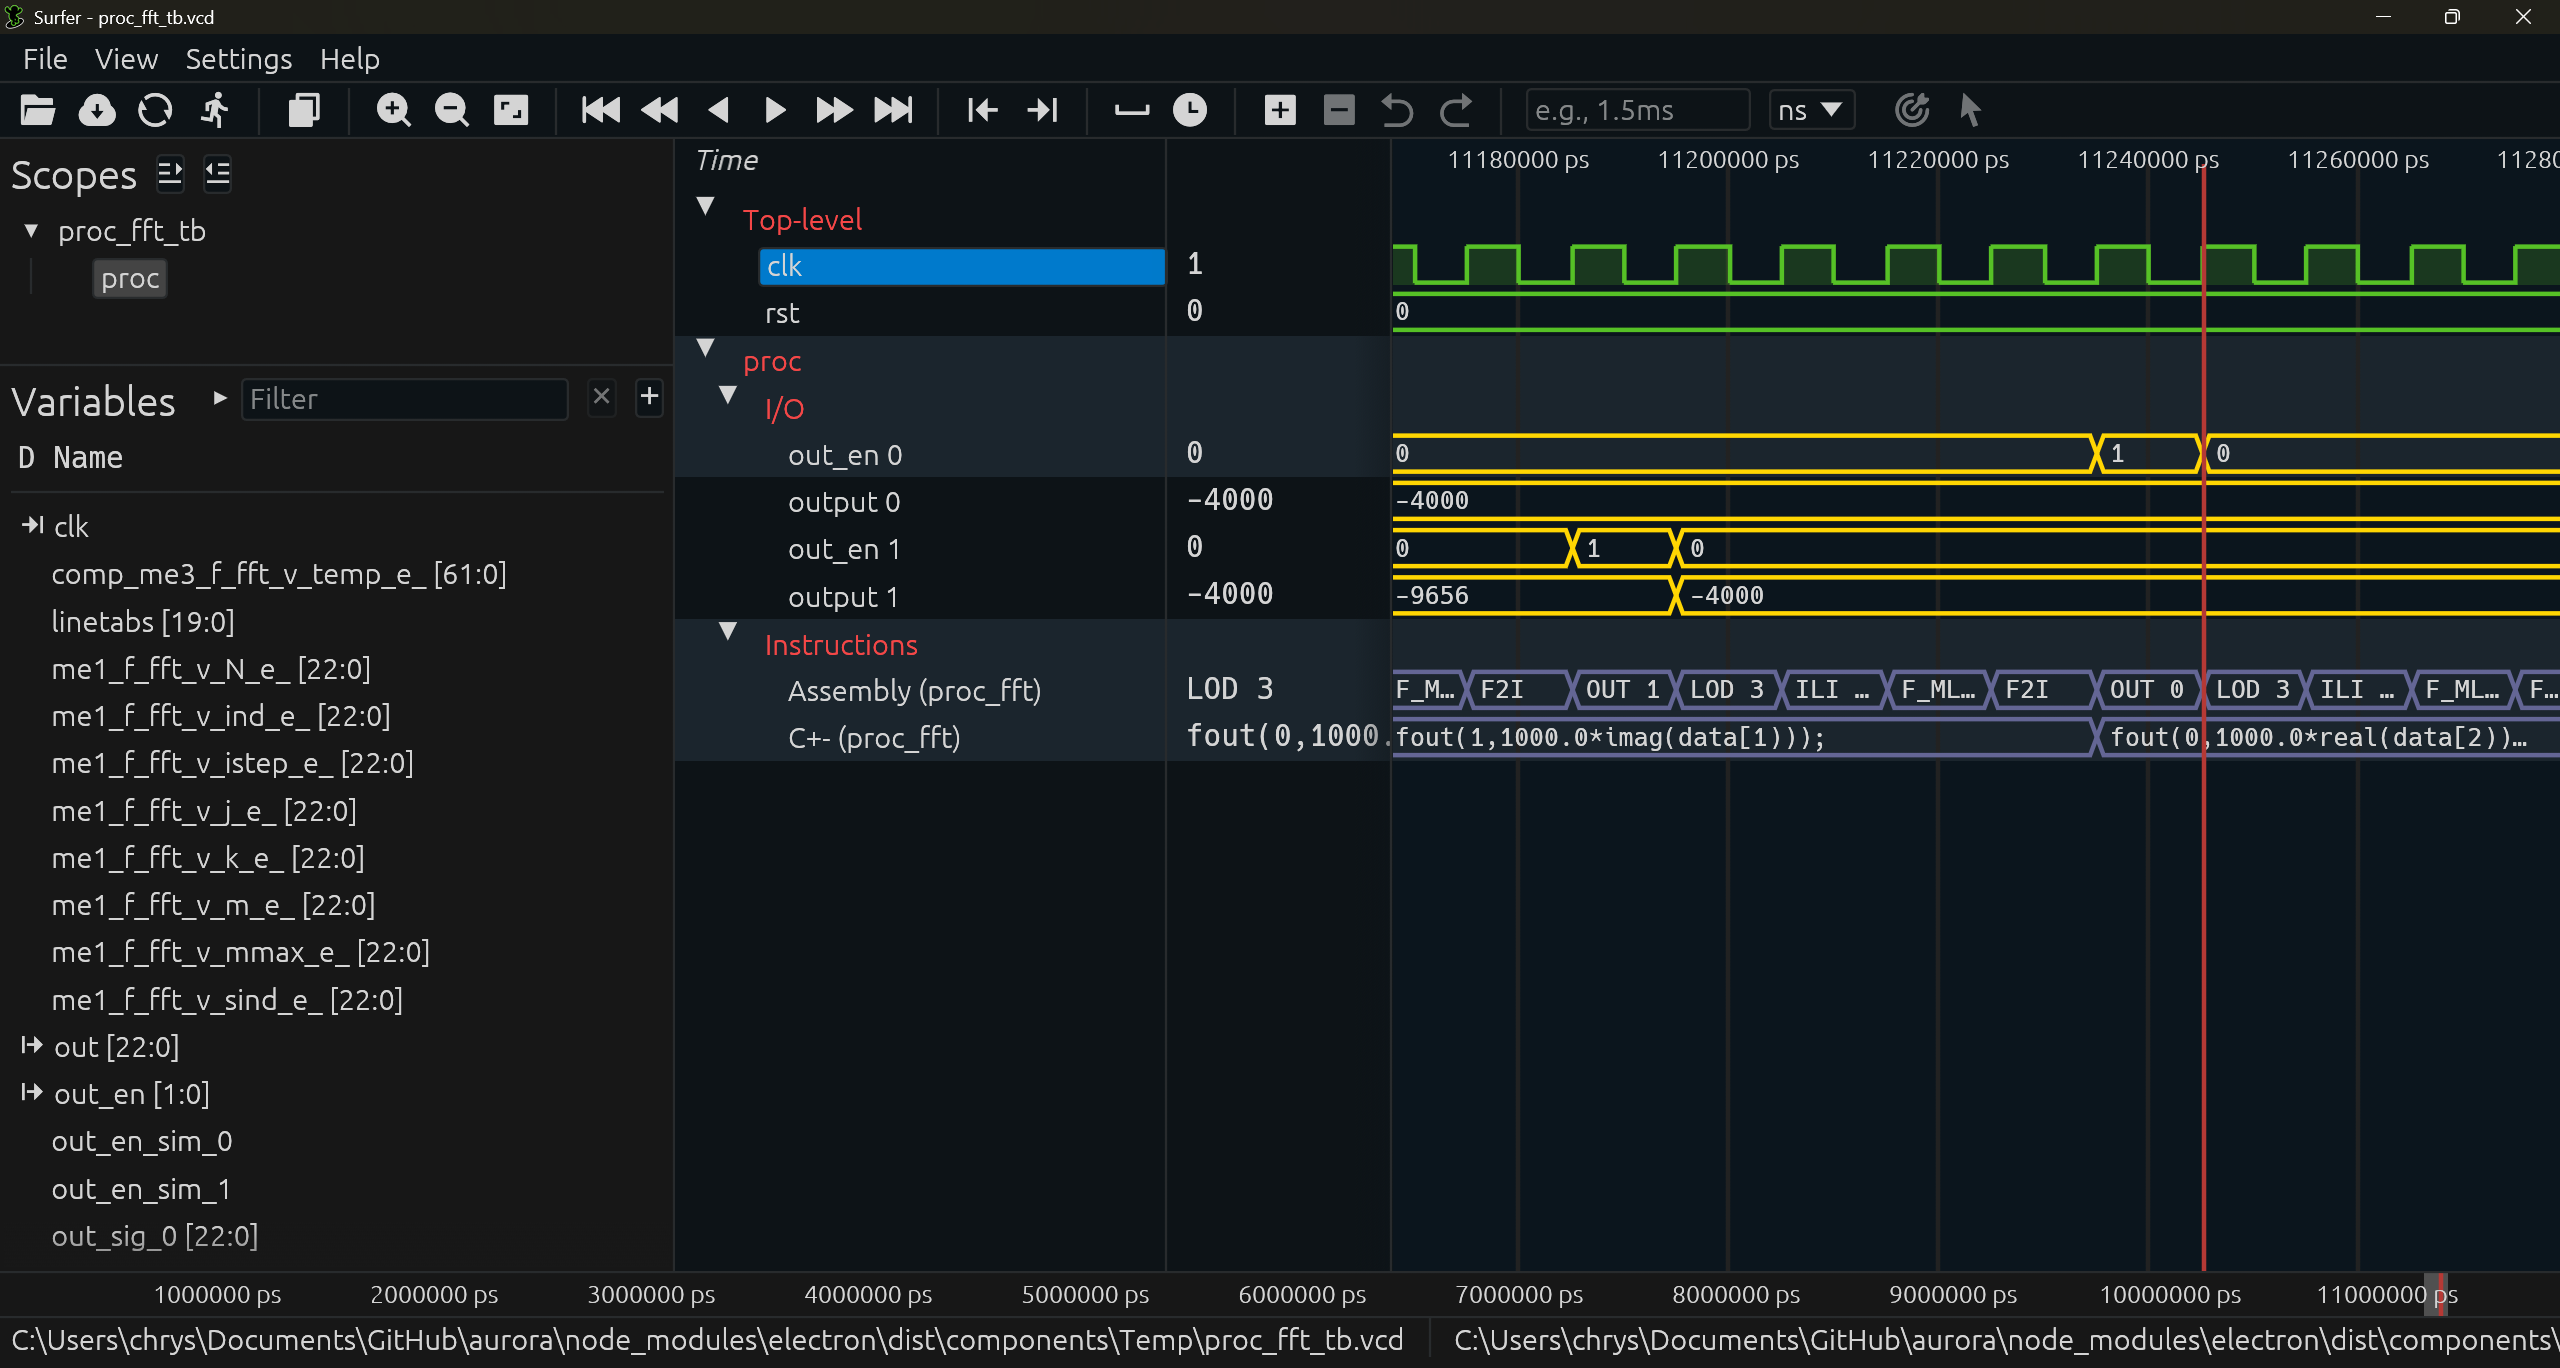
Task: Click the running figure toolbar icon
Action: [x=215, y=110]
